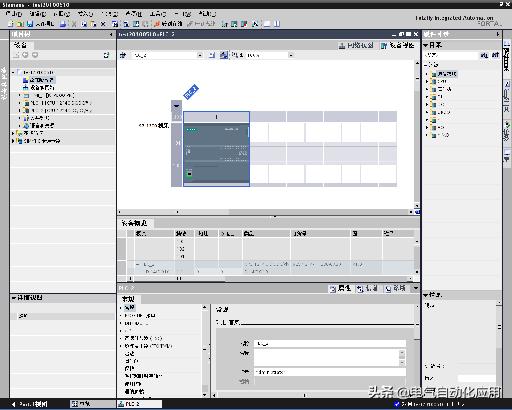Open the zoom level dropdown
The image size is (512, 410).
point(291,55)
